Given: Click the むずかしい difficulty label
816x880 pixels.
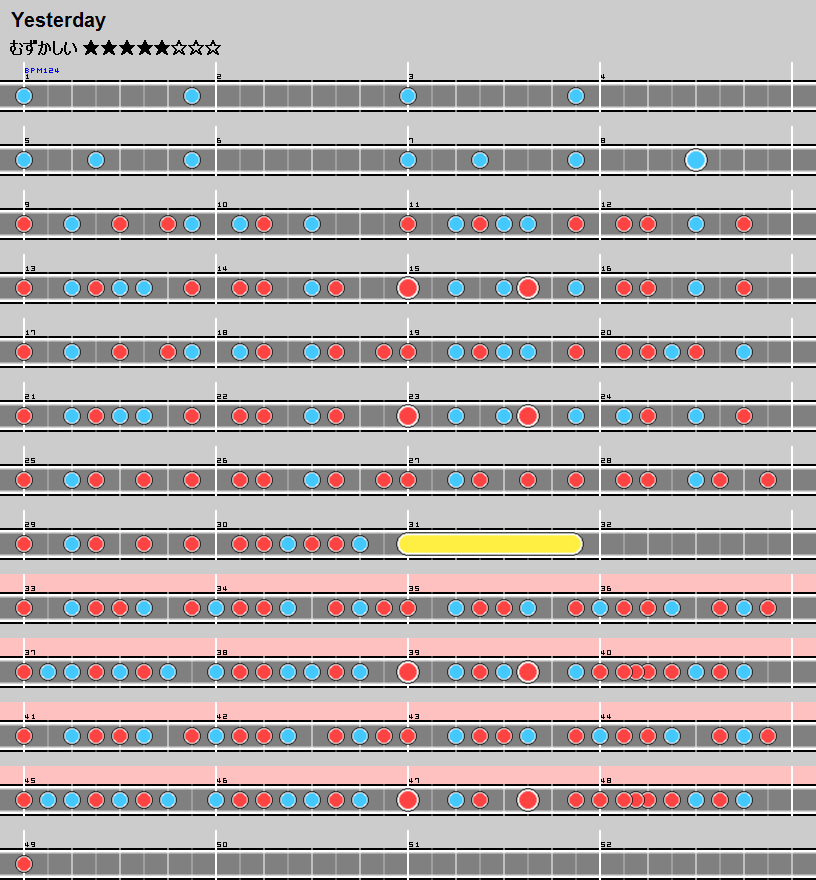Looking at the screenshot, I should 43,47.
